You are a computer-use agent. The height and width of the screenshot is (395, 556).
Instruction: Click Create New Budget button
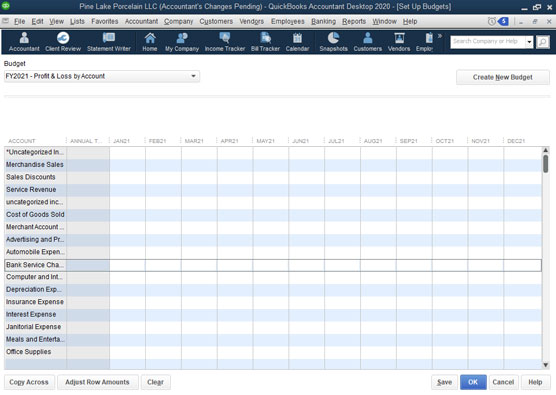tap(502, 77)
